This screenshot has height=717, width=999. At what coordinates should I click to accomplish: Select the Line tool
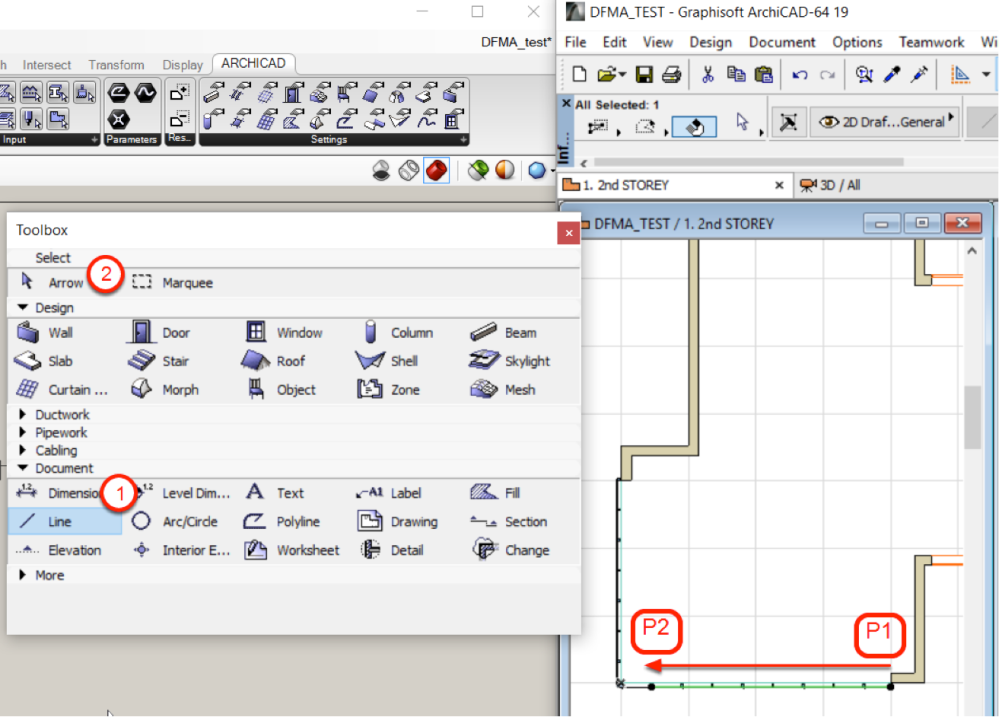65,521
